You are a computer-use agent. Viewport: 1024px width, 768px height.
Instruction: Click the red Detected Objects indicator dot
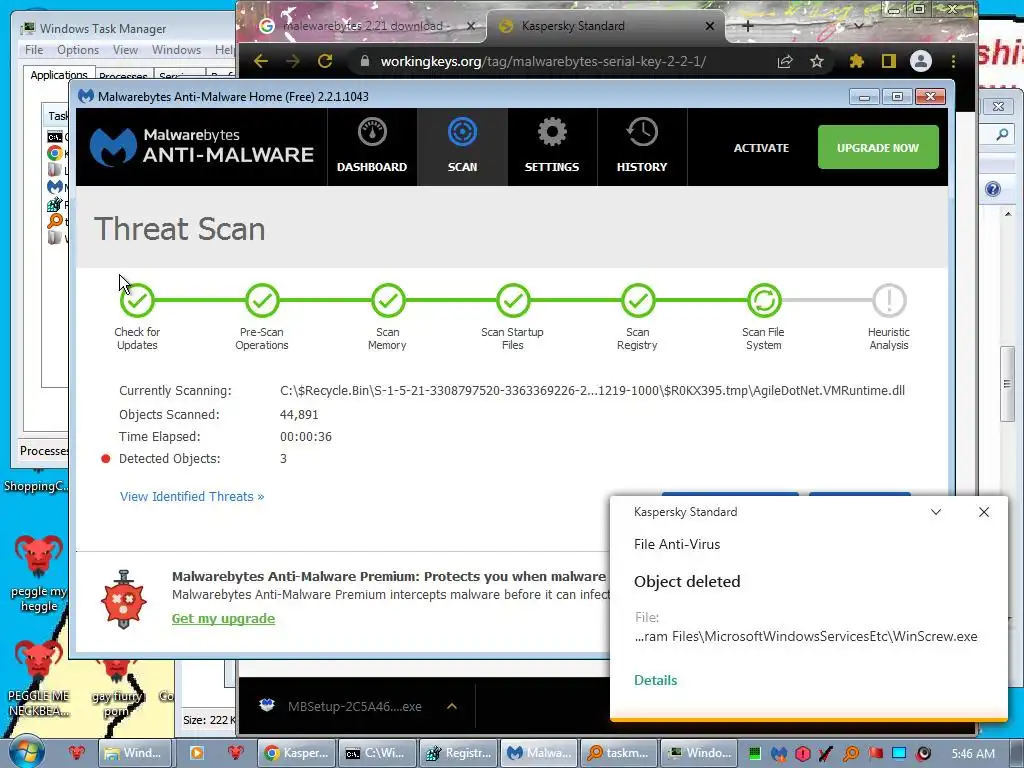106,458
